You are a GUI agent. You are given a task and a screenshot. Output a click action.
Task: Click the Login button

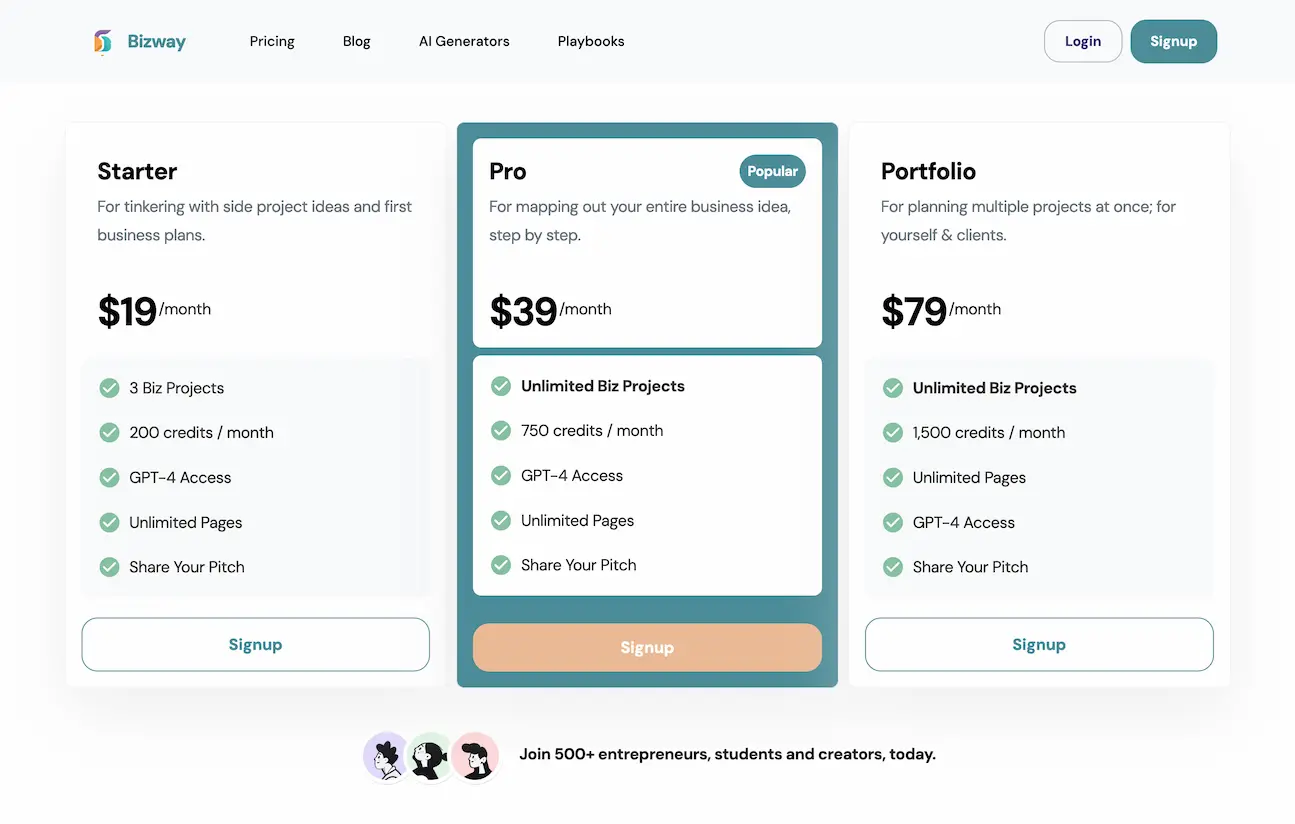(1083, 41)
